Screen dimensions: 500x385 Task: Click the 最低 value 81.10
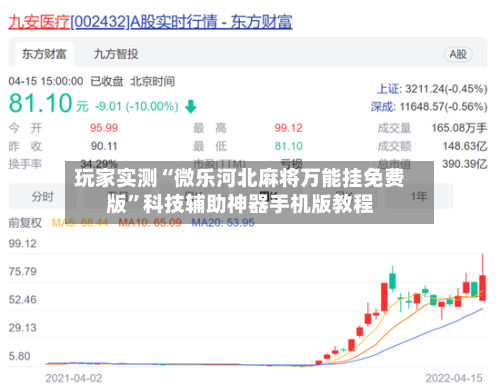288,146
